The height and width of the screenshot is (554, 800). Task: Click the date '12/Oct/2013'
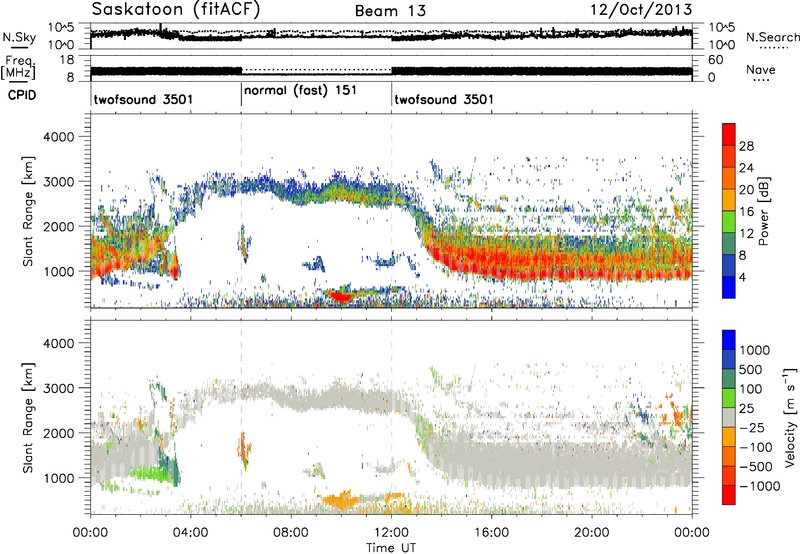pos(641,9)
